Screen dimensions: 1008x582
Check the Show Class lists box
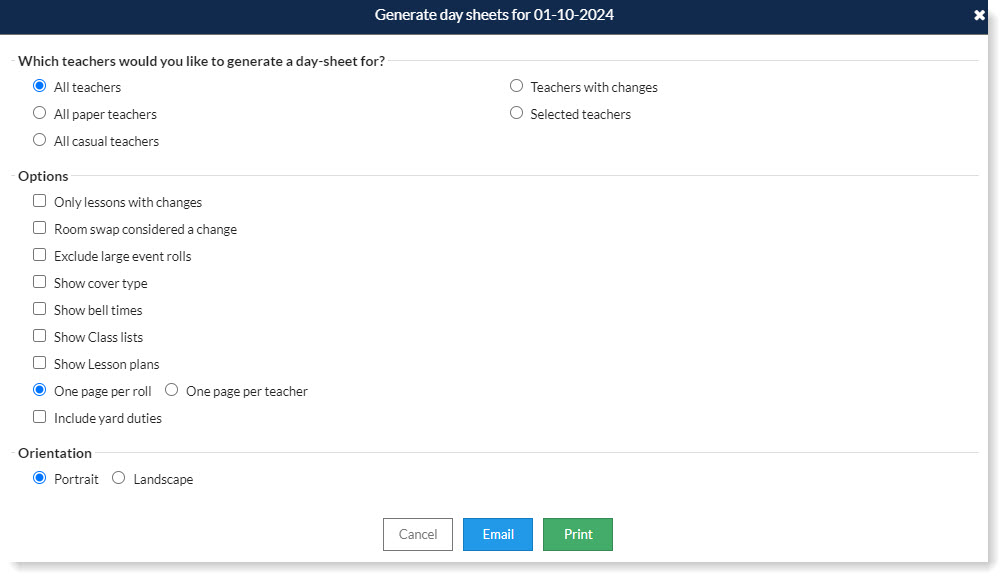pyautogui.click(x=40, y=336)
